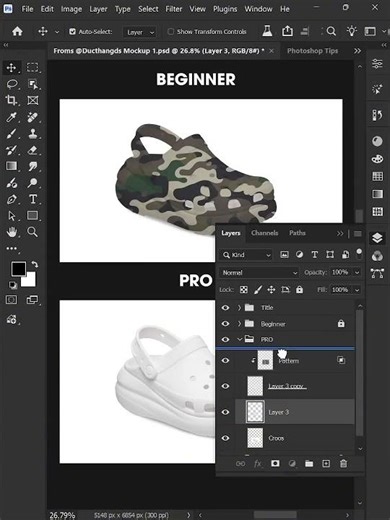Screen dimensions: 390x520
Task: Open the File menu
Action: point(27,9)
